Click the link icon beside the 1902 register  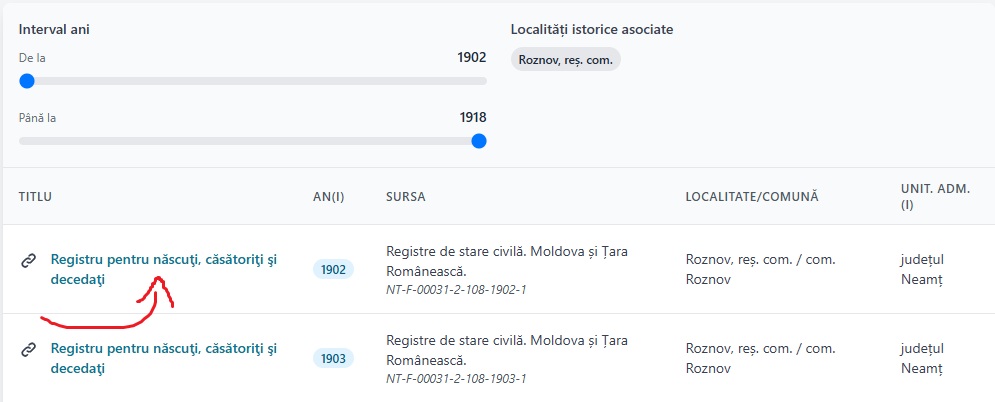(x=29, y=261)
